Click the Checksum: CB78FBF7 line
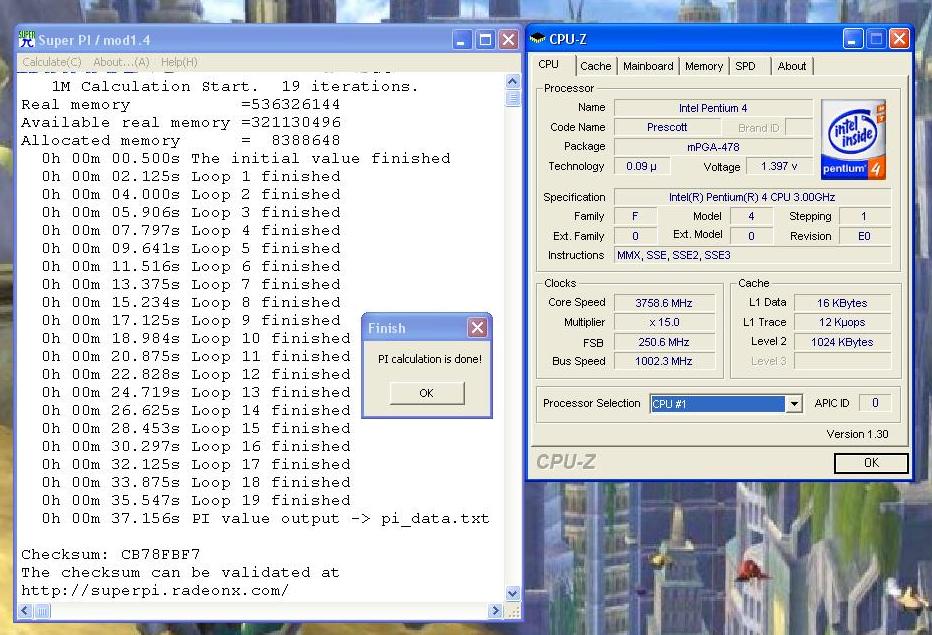932x635 pixels. point(111,555)
